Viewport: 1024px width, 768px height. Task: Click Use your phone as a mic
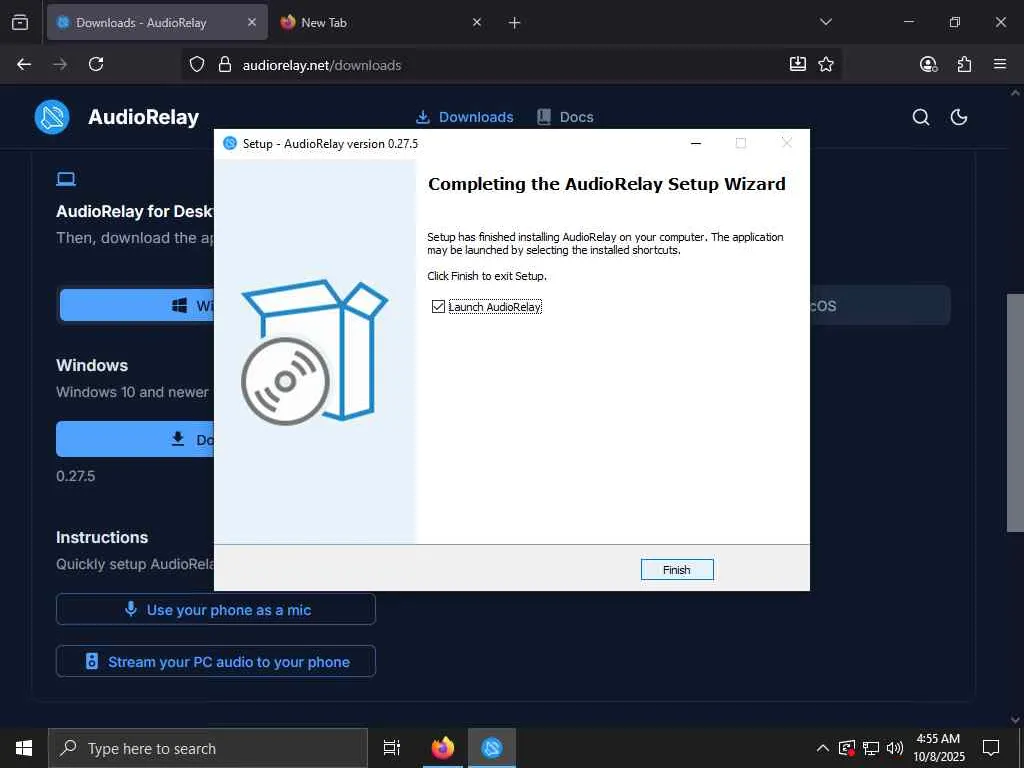point(216,609)
